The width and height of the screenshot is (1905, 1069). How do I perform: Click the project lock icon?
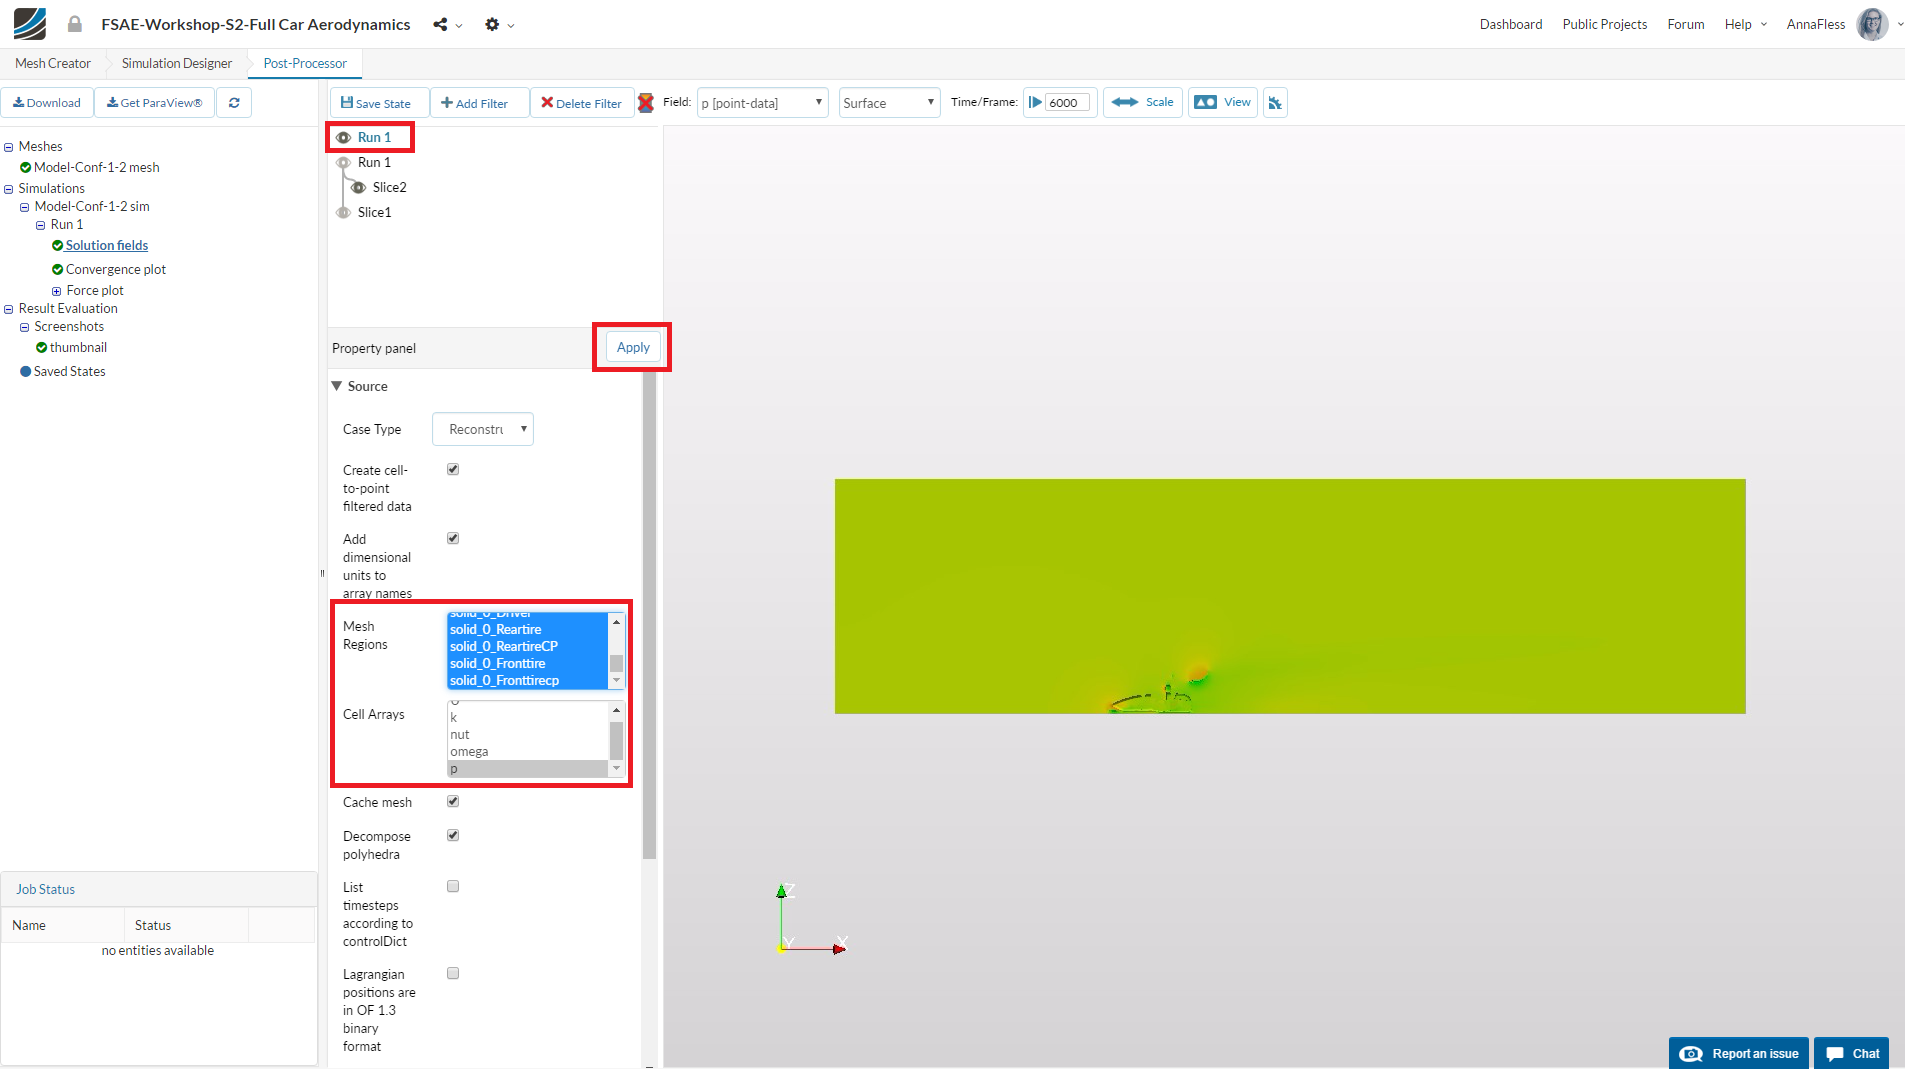[75, 24]
